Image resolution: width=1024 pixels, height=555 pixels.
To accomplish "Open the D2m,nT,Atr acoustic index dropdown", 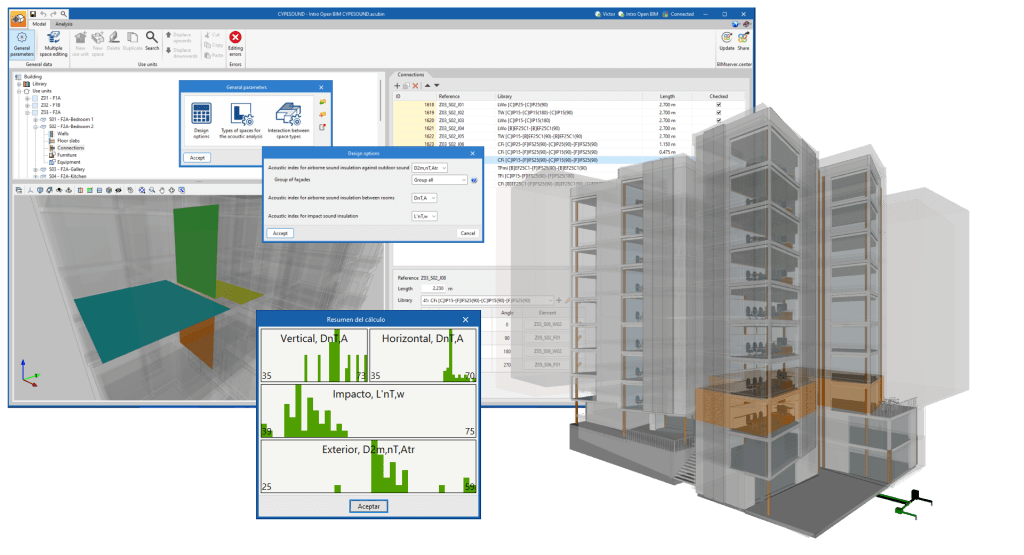I will [430, 168].
